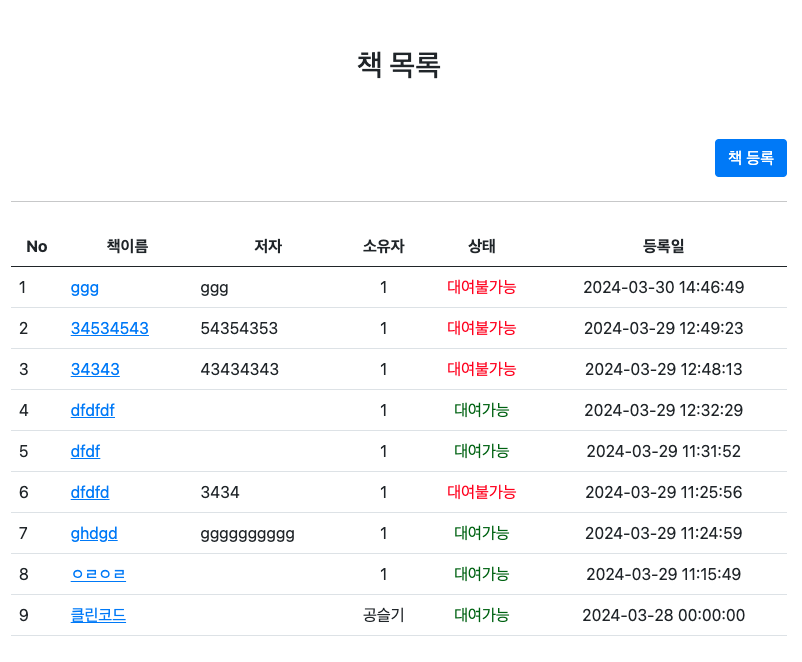802x662 pixels.
Task: Click owner value 1 in ghdgd row
Action: pos(384,533)
